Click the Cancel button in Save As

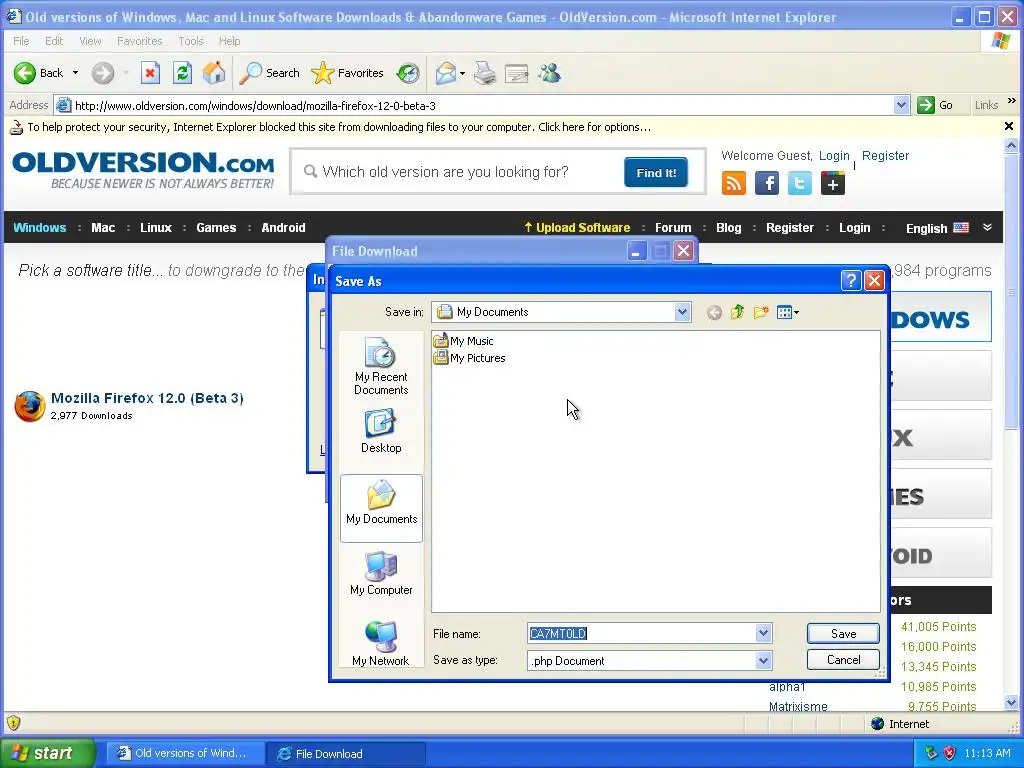pyautogui.click(x=843, y=660)
